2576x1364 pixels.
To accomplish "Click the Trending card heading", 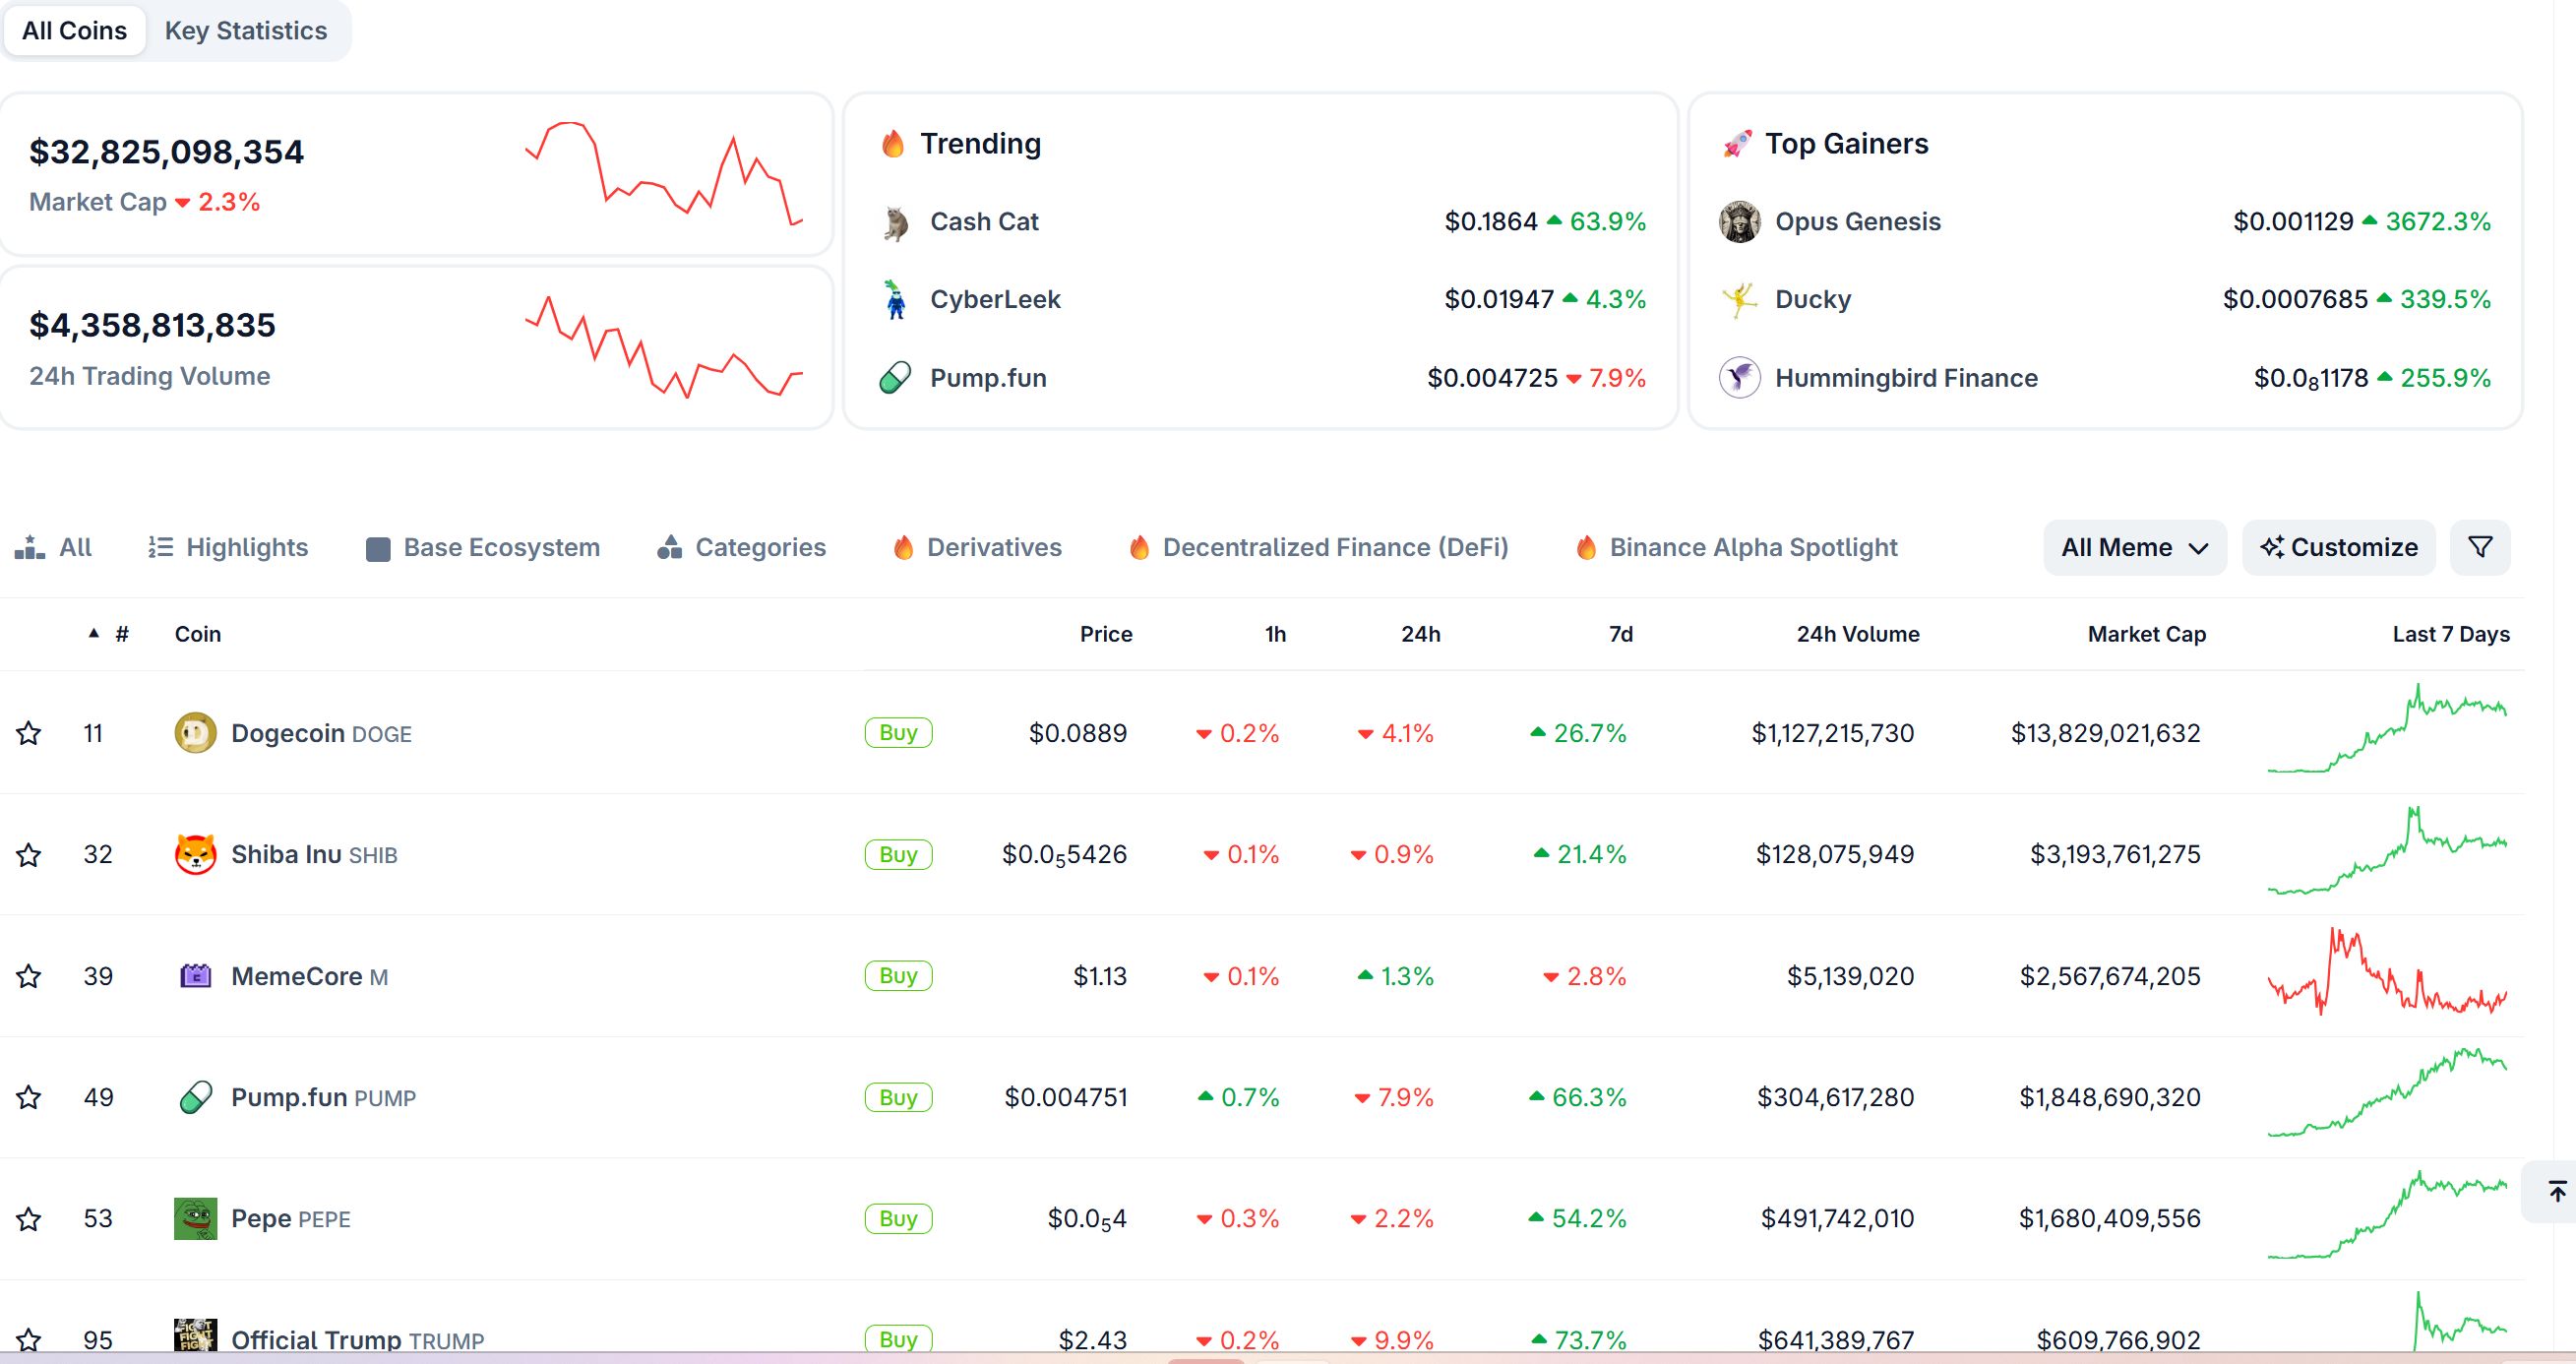I will point(980,144).
